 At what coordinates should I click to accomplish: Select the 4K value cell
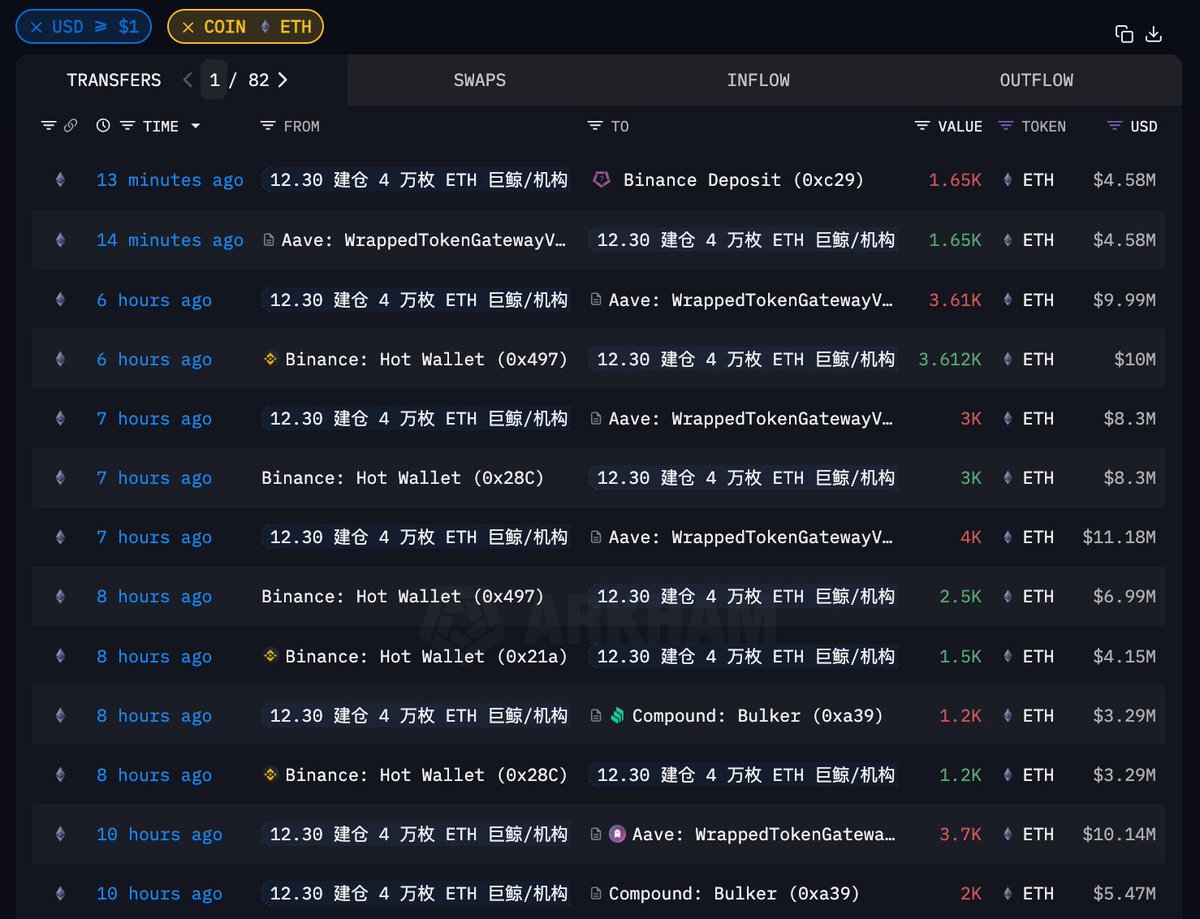coord(970,537)
